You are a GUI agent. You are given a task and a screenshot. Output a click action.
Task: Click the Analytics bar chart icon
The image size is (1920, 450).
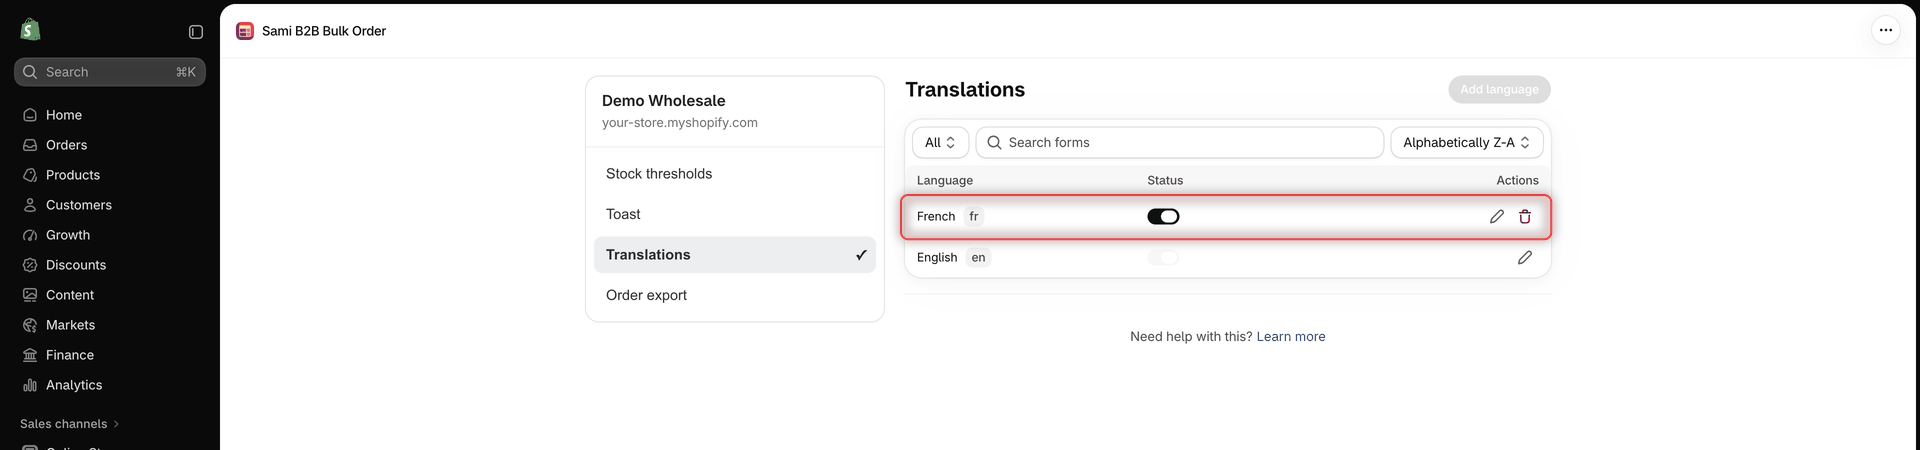click(x=30, y=385)
